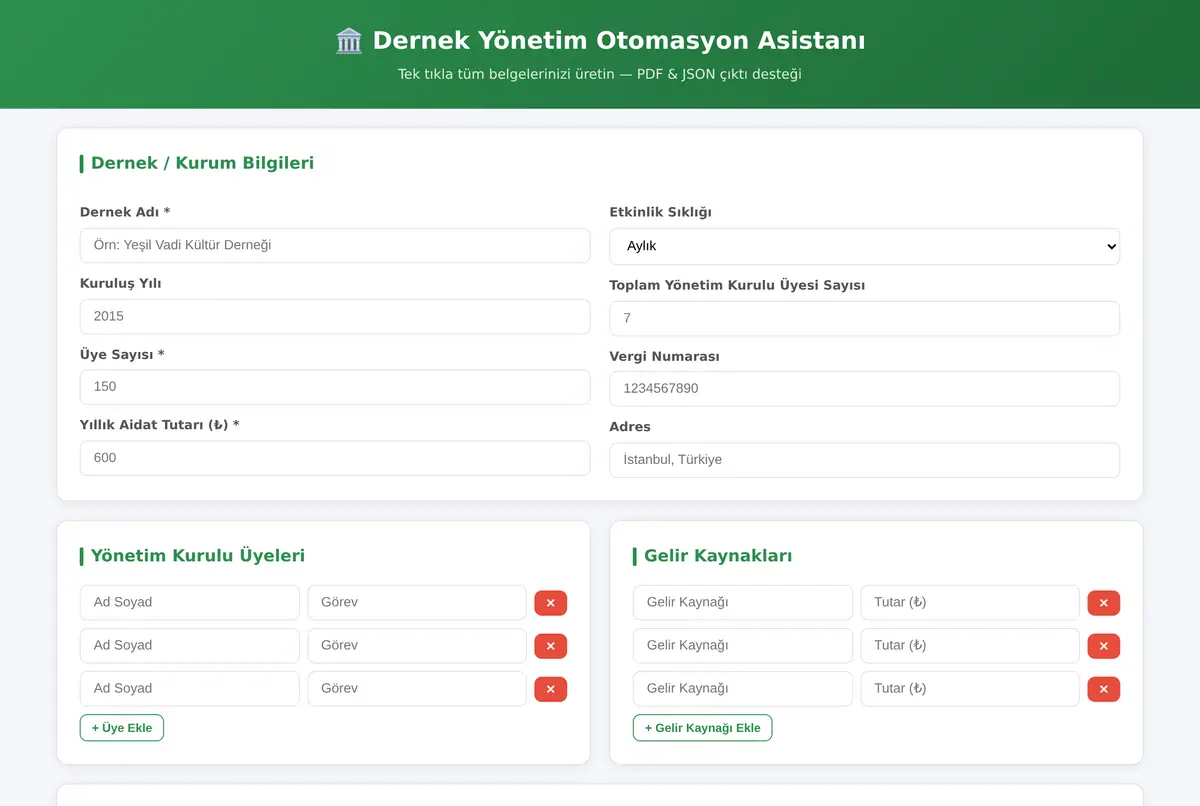Click second board member Görev field

[x=417, y=646]
